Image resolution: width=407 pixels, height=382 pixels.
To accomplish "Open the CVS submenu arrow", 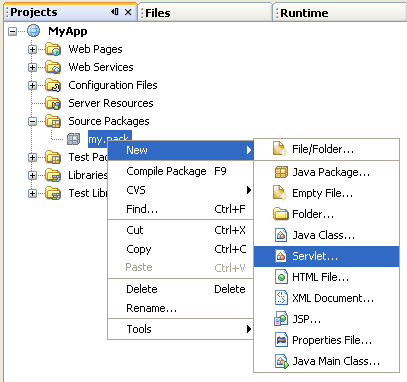I will [x=249, y=190].
